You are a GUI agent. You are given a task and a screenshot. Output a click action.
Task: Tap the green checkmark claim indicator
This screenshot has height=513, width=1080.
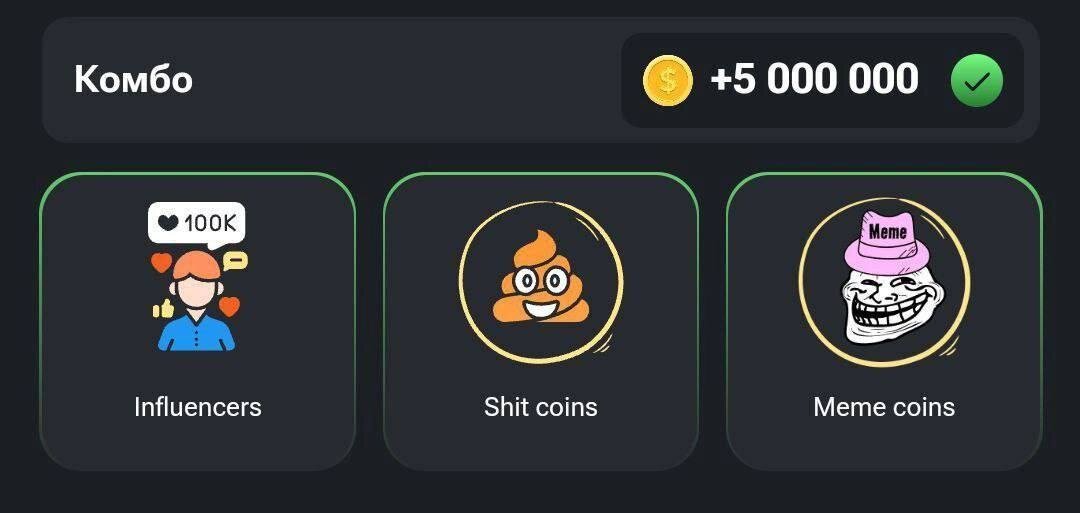pyautogui.click(x=977, y=81)
